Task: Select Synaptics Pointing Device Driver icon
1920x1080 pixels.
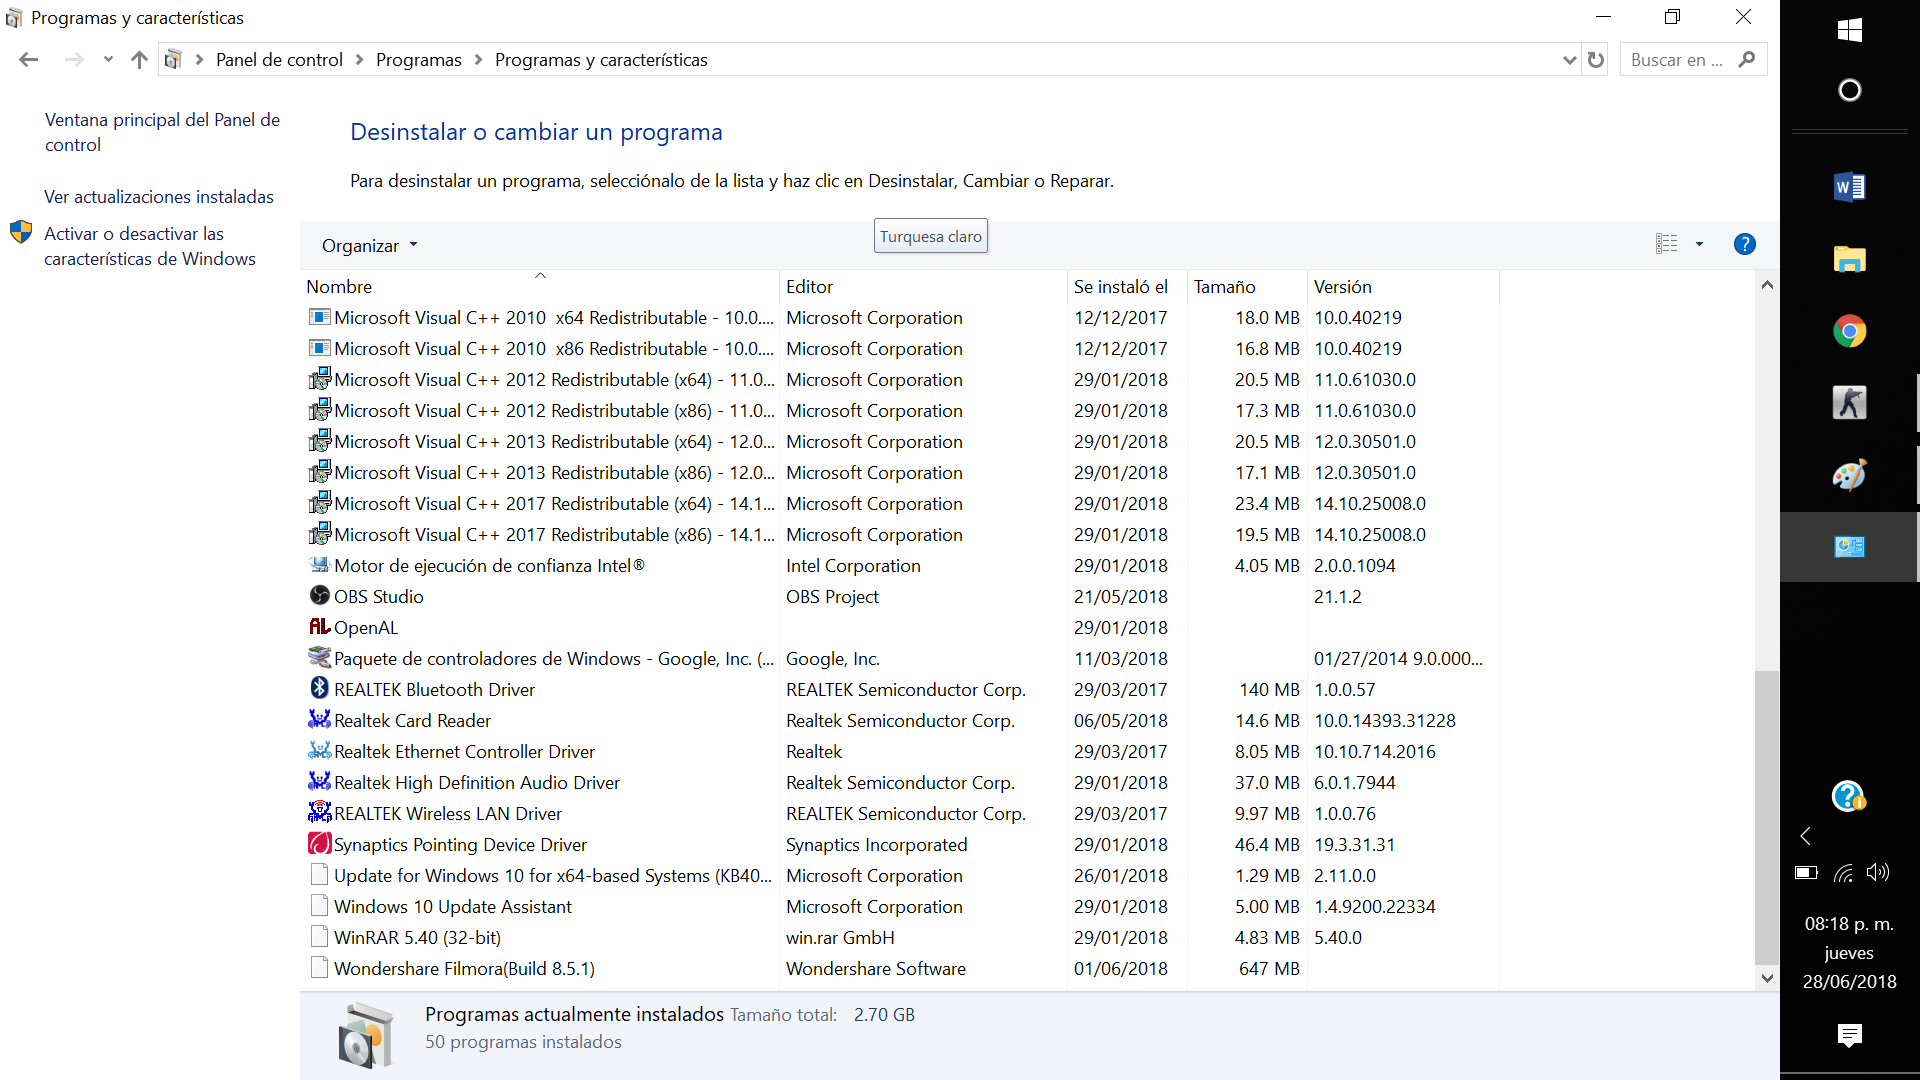Action: pyautogui.click(x=319, y=844)
